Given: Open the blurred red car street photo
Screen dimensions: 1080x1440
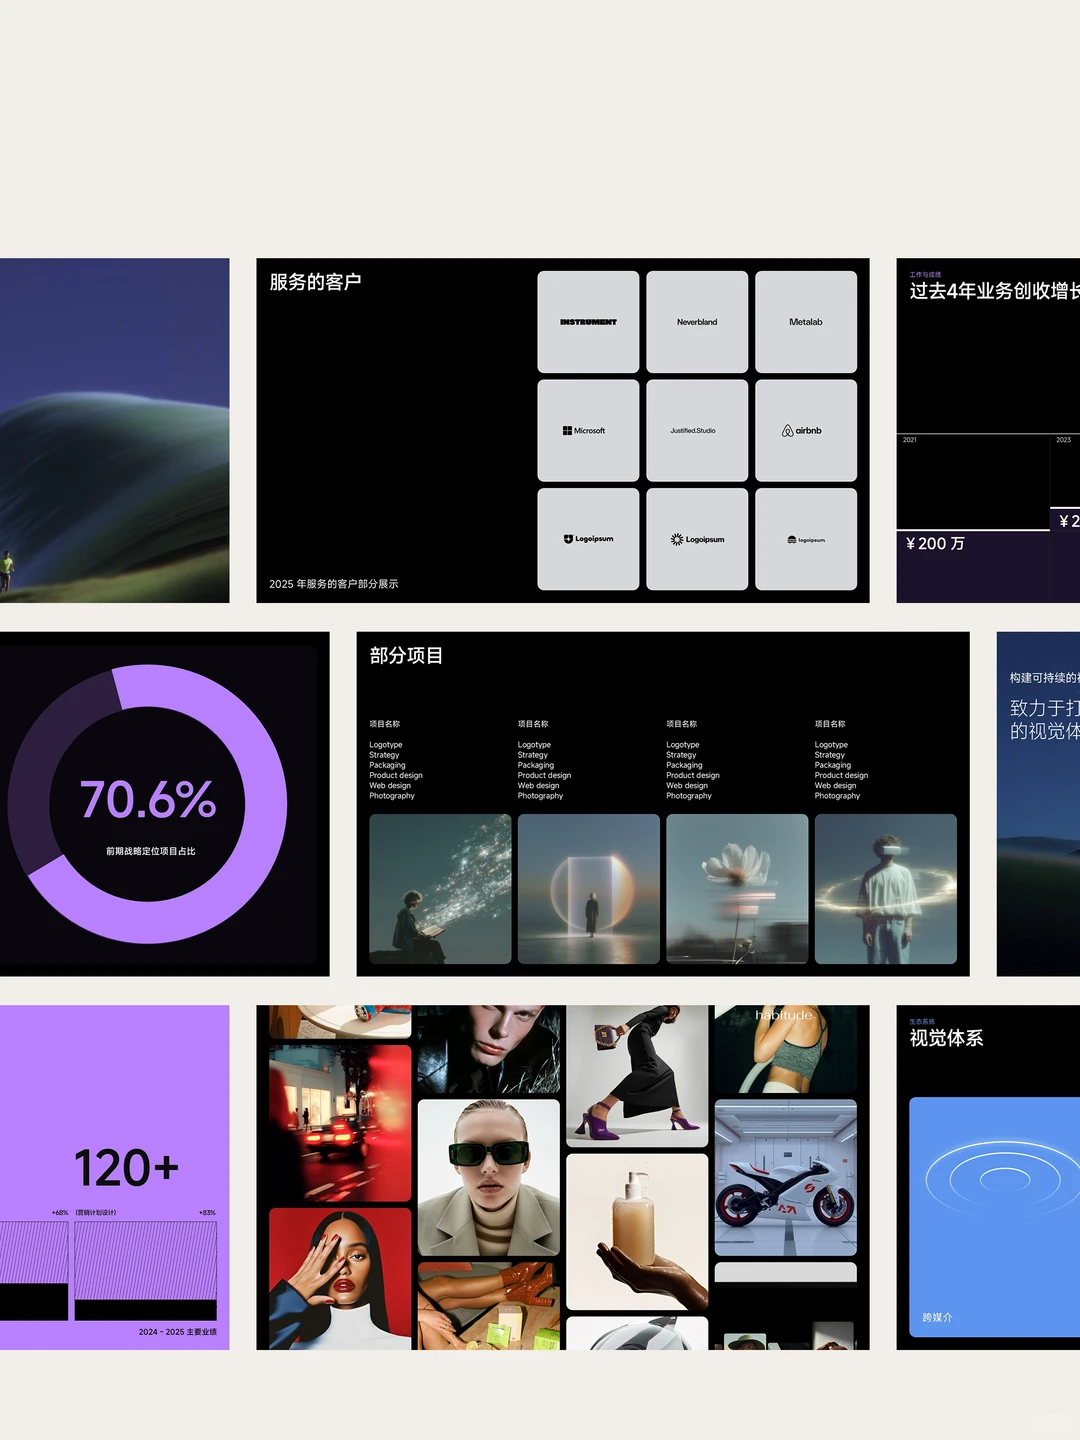Looking at the screenshot, I should coord(340,1123).
